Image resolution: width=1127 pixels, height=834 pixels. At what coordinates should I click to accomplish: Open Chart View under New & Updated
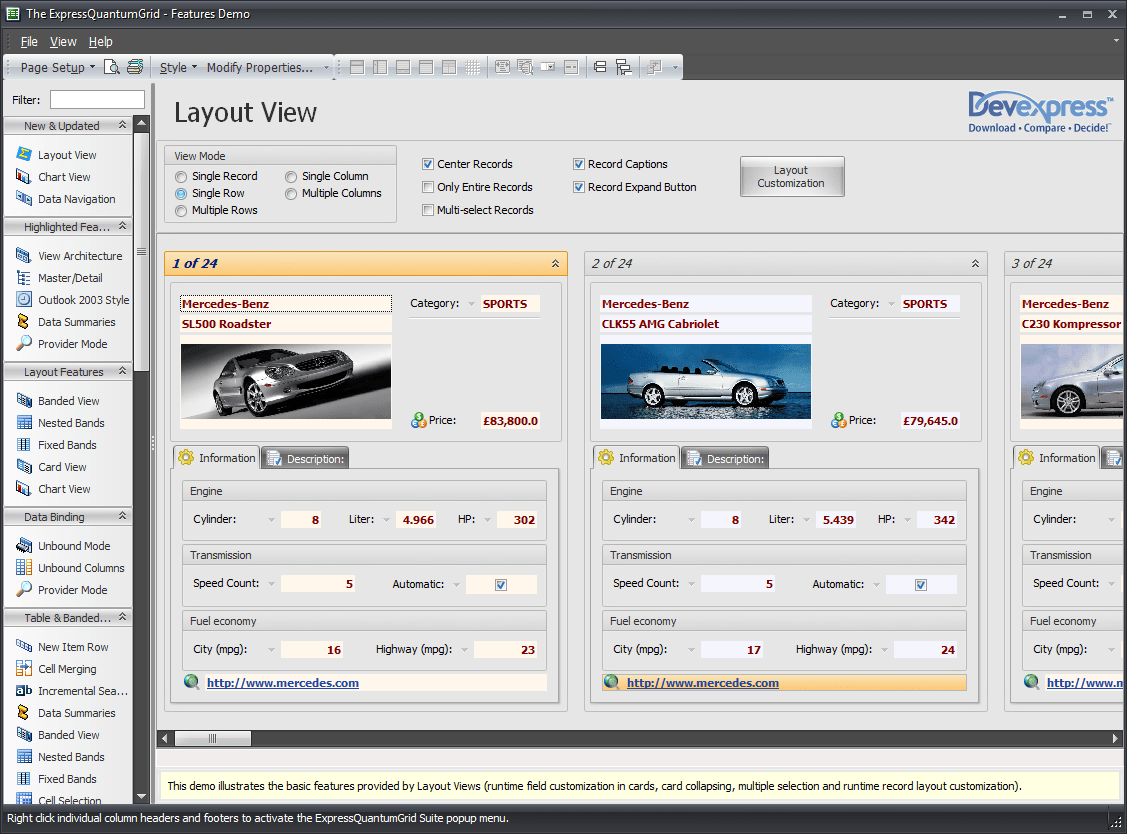(x=64, y=177)
